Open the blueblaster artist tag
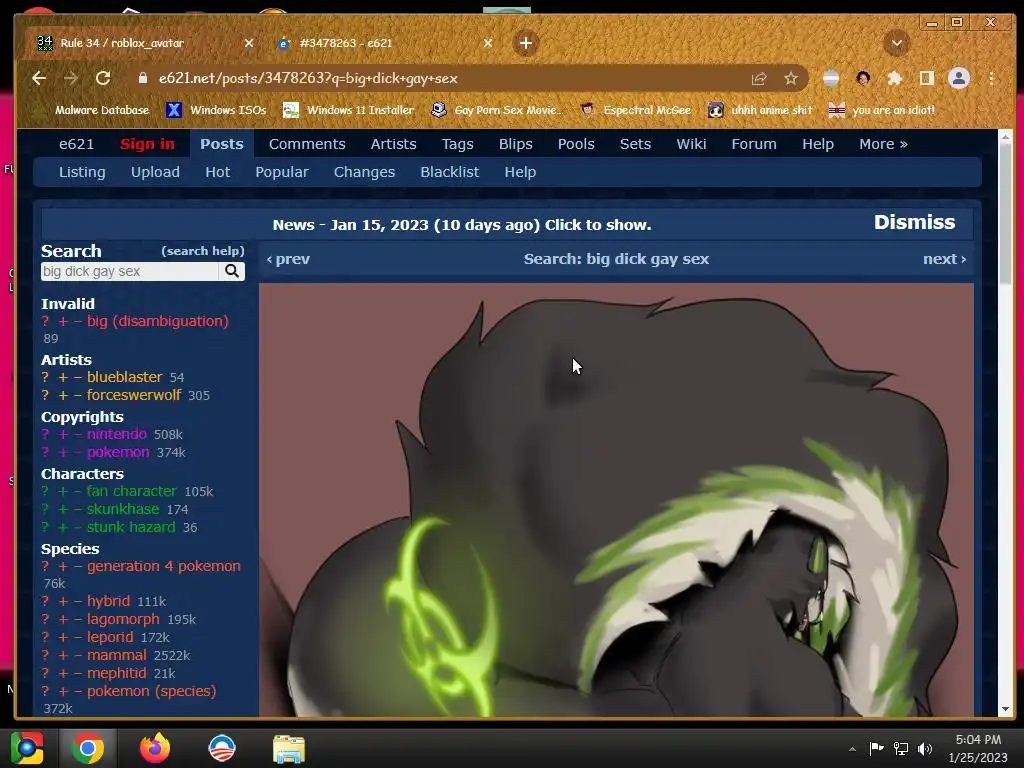The width and height of the screenshot is (1024, 768). coord(125,377)
